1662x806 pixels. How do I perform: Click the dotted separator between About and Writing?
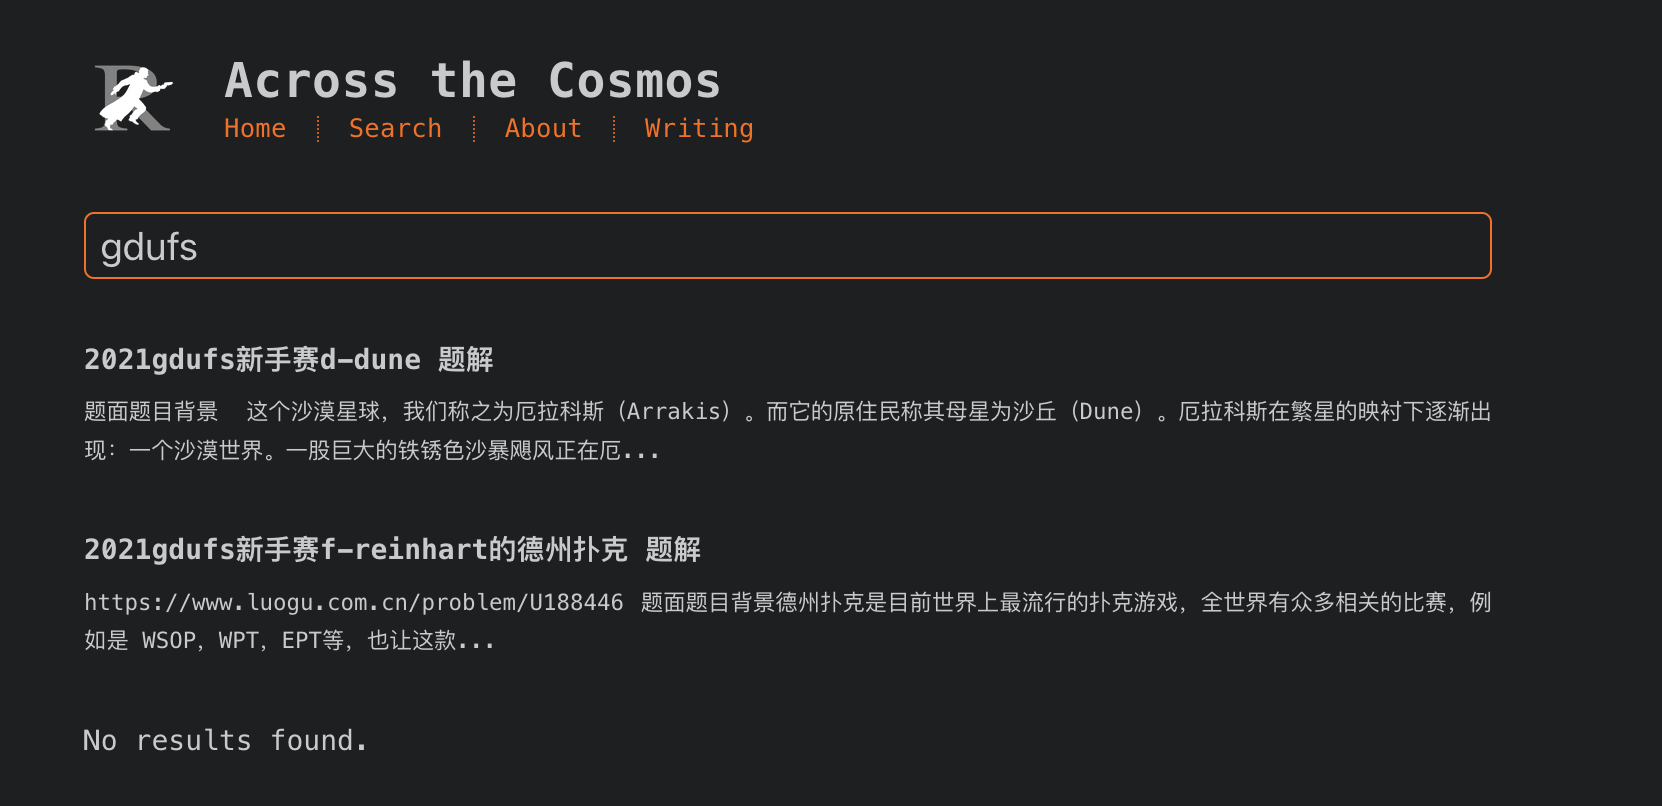(x=614, y=129)
